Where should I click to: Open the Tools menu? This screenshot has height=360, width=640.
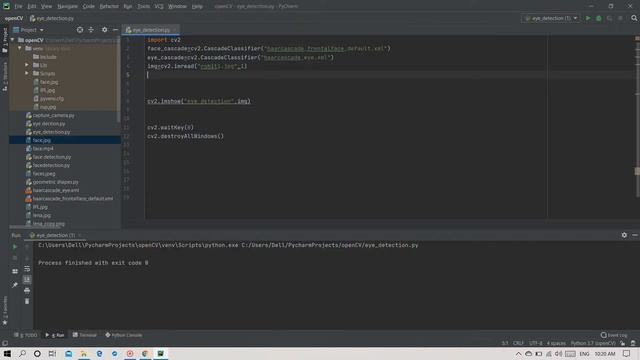click(143, 7)
